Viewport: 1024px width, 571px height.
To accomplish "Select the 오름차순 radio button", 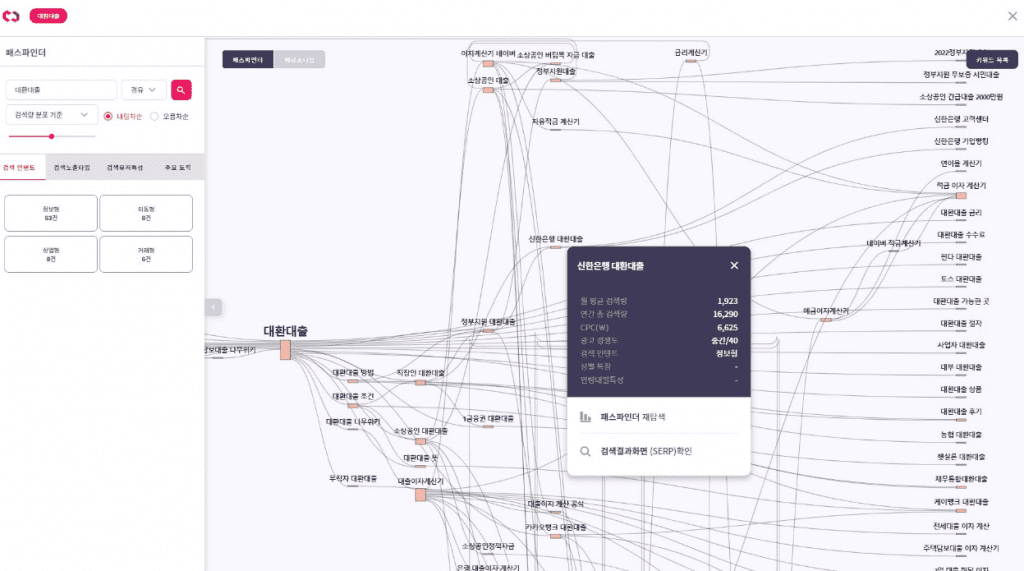I will tap(154, 116).
